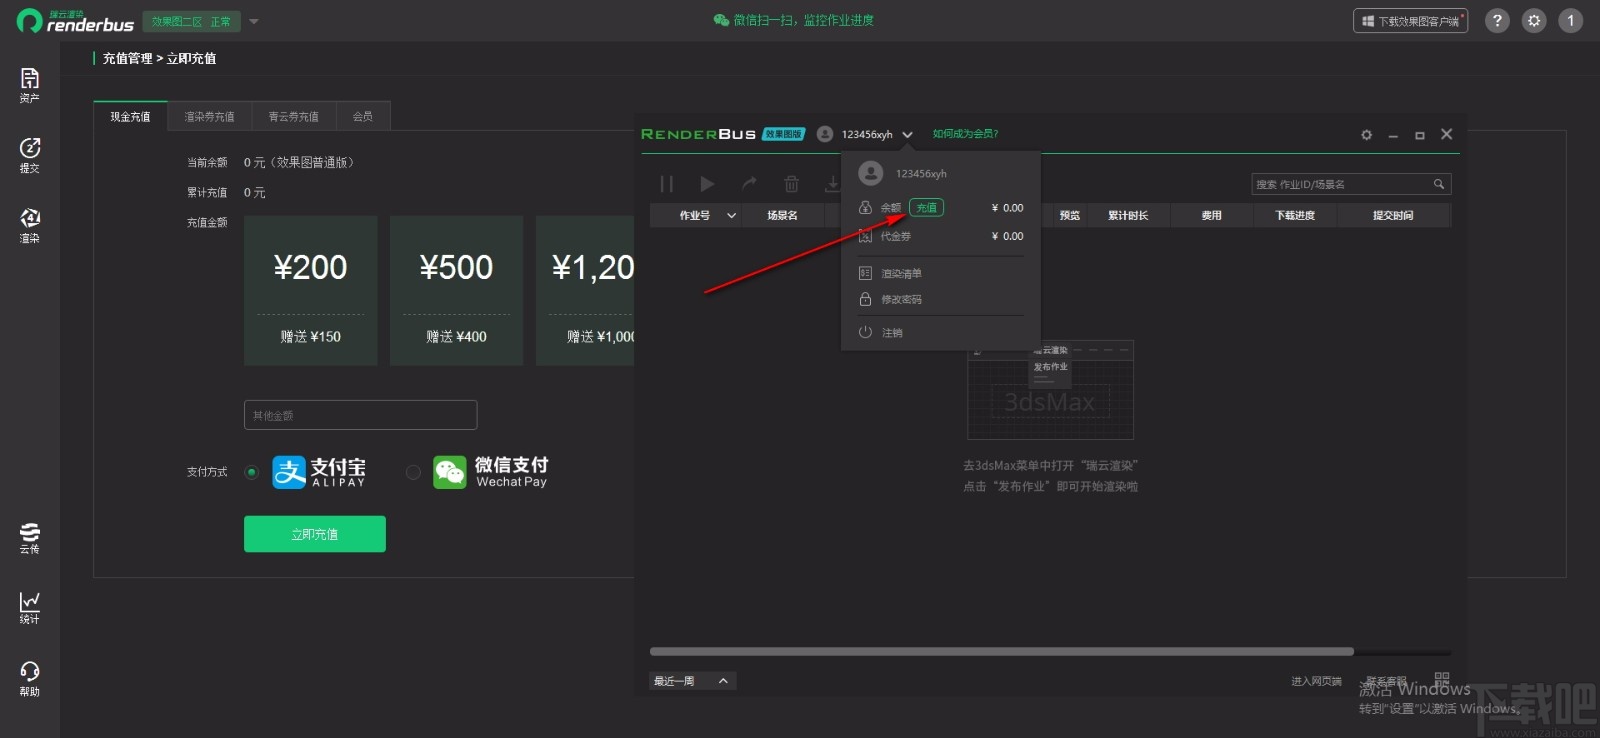Screen dimensions: 1600x738
Task: Click the play/start job icon in client toolbar
Action: click(707, 184)
